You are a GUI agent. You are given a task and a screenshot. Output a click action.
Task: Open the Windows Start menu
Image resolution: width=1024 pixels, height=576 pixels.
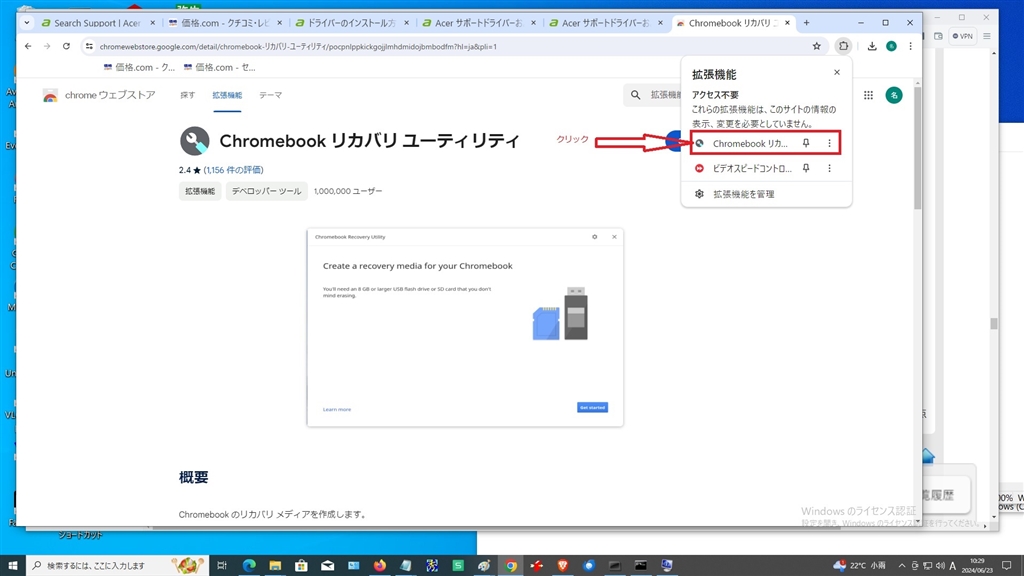(12, 566)
